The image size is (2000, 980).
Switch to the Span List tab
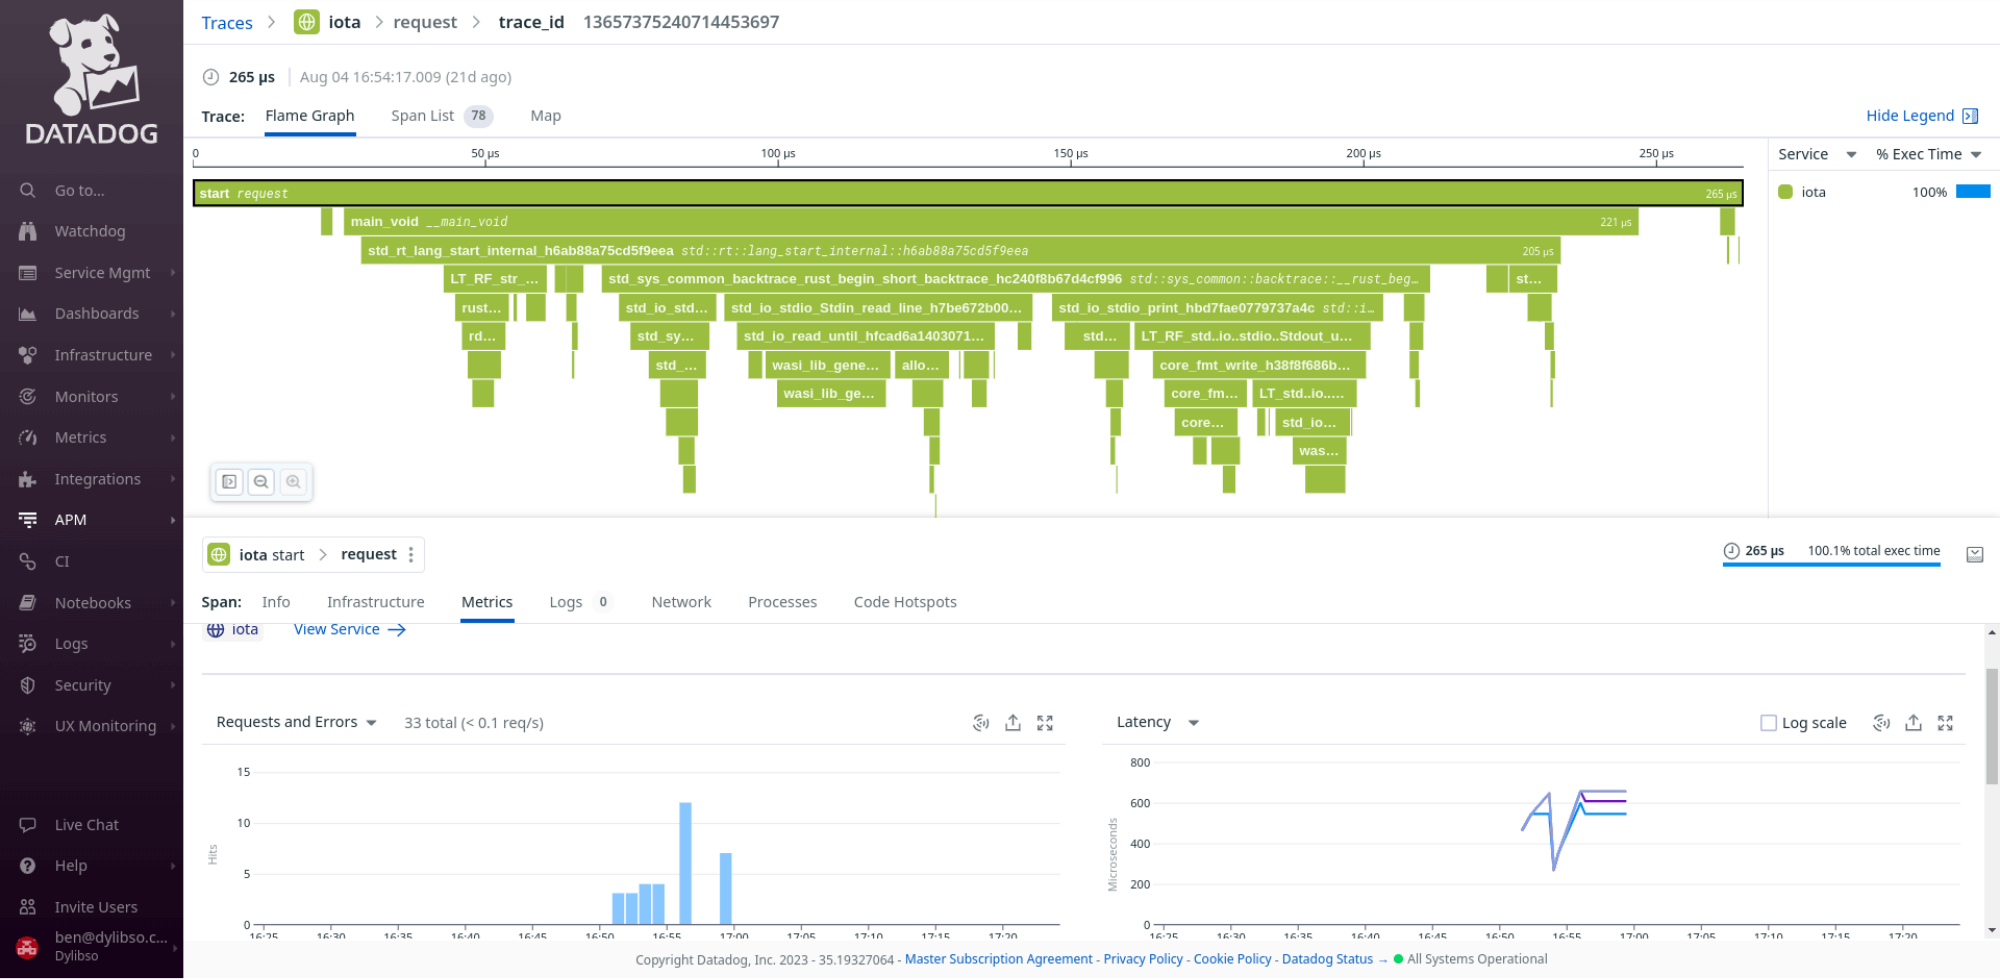point(423,115)
